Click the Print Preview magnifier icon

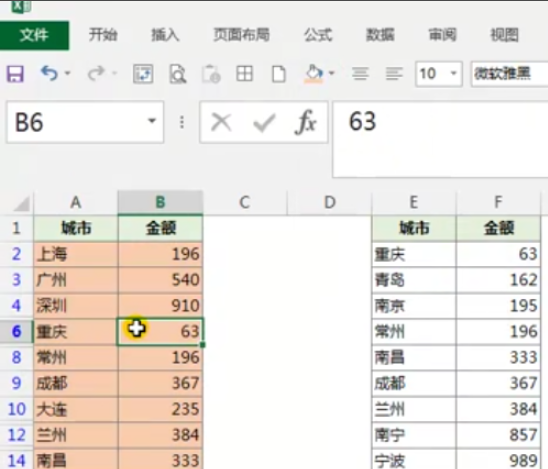click(178, 74)
